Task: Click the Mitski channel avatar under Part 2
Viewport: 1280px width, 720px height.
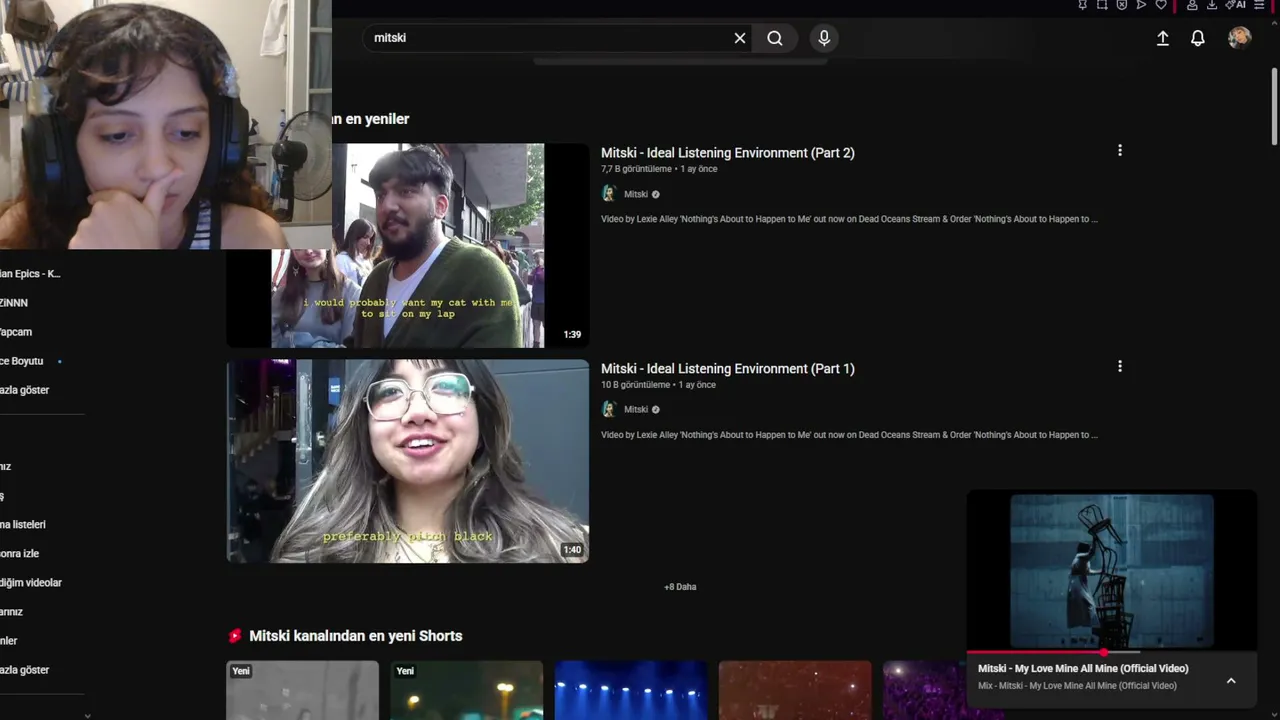Action: click(609, 194)
